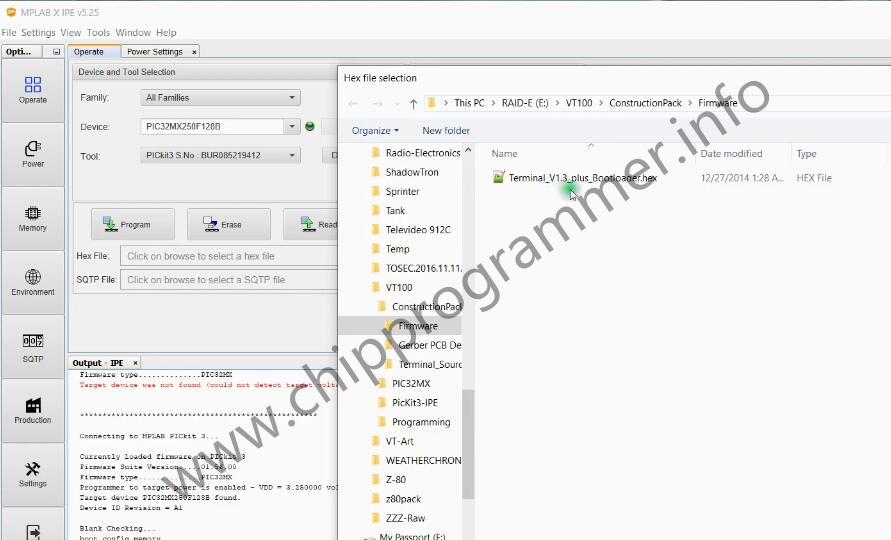The width and height of the screenshot is (891, 540).
Task: Open the Memory sidebar panel
Action: click(x=33, y=219)
